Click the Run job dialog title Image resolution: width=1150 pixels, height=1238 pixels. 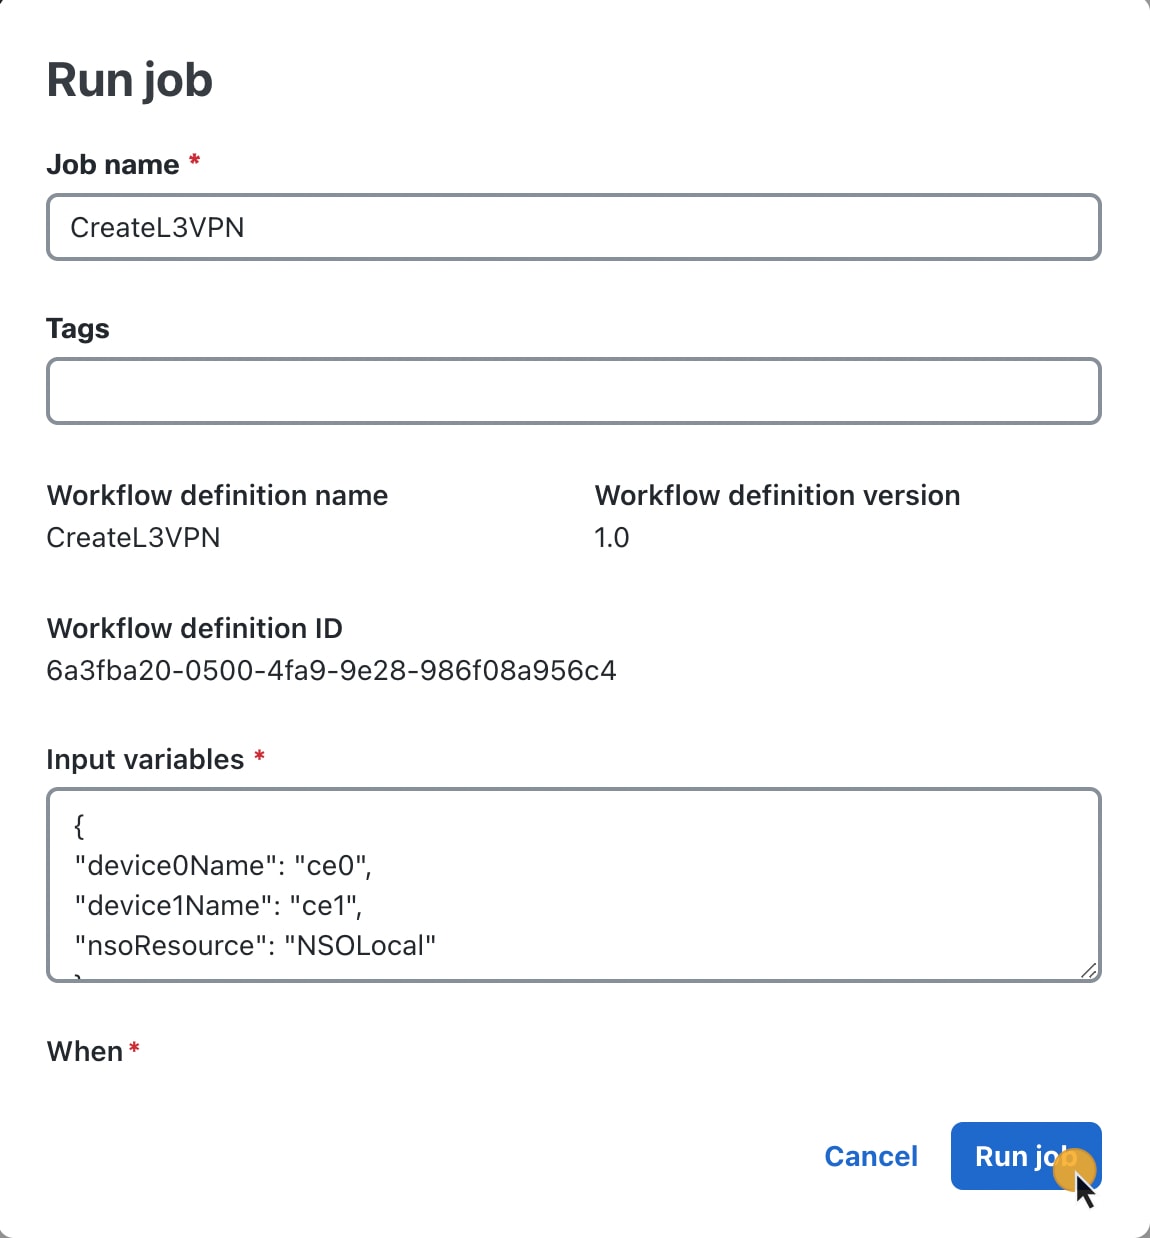pyautogui.click(x=129, y=79)
